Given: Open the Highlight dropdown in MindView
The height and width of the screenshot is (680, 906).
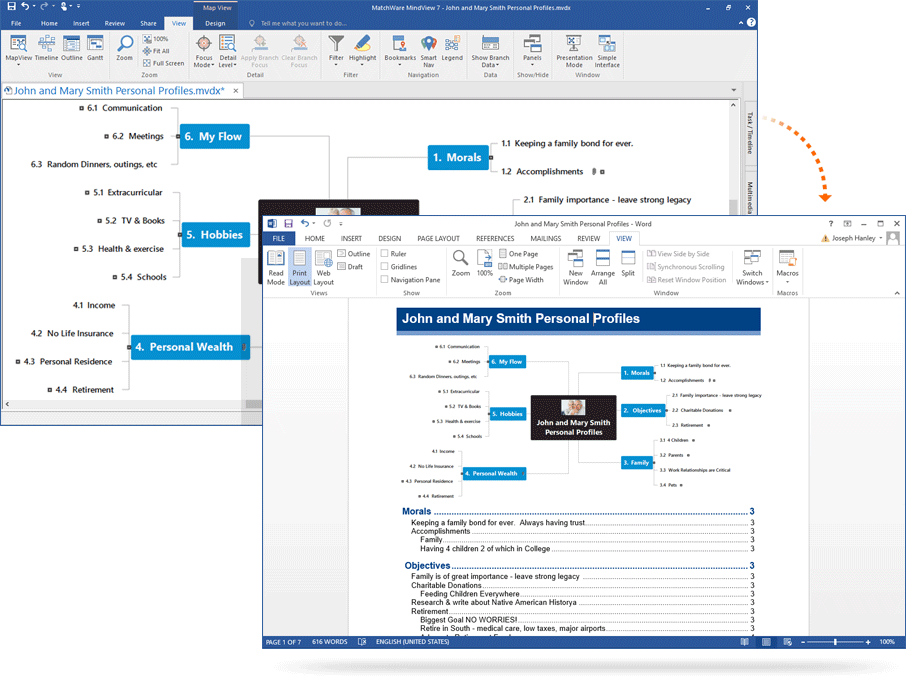Looking at the screenshot, I should click(x=362, y=50).
